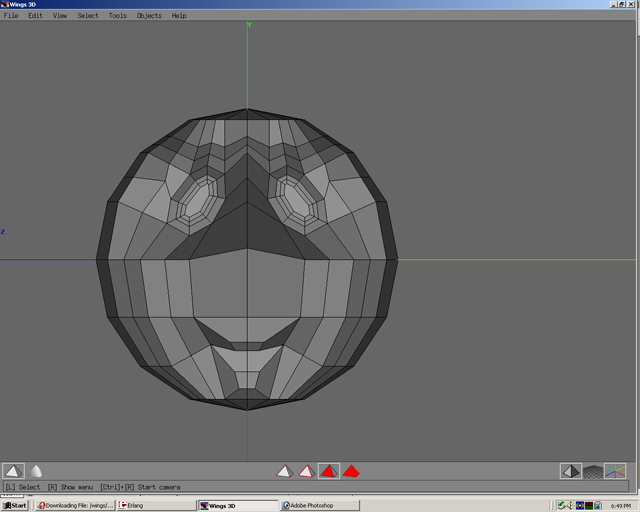Switch to body selection mode red pyramid
Image resolution: width=640 pixels, height=512 pixels.
(x=351, y=471)
